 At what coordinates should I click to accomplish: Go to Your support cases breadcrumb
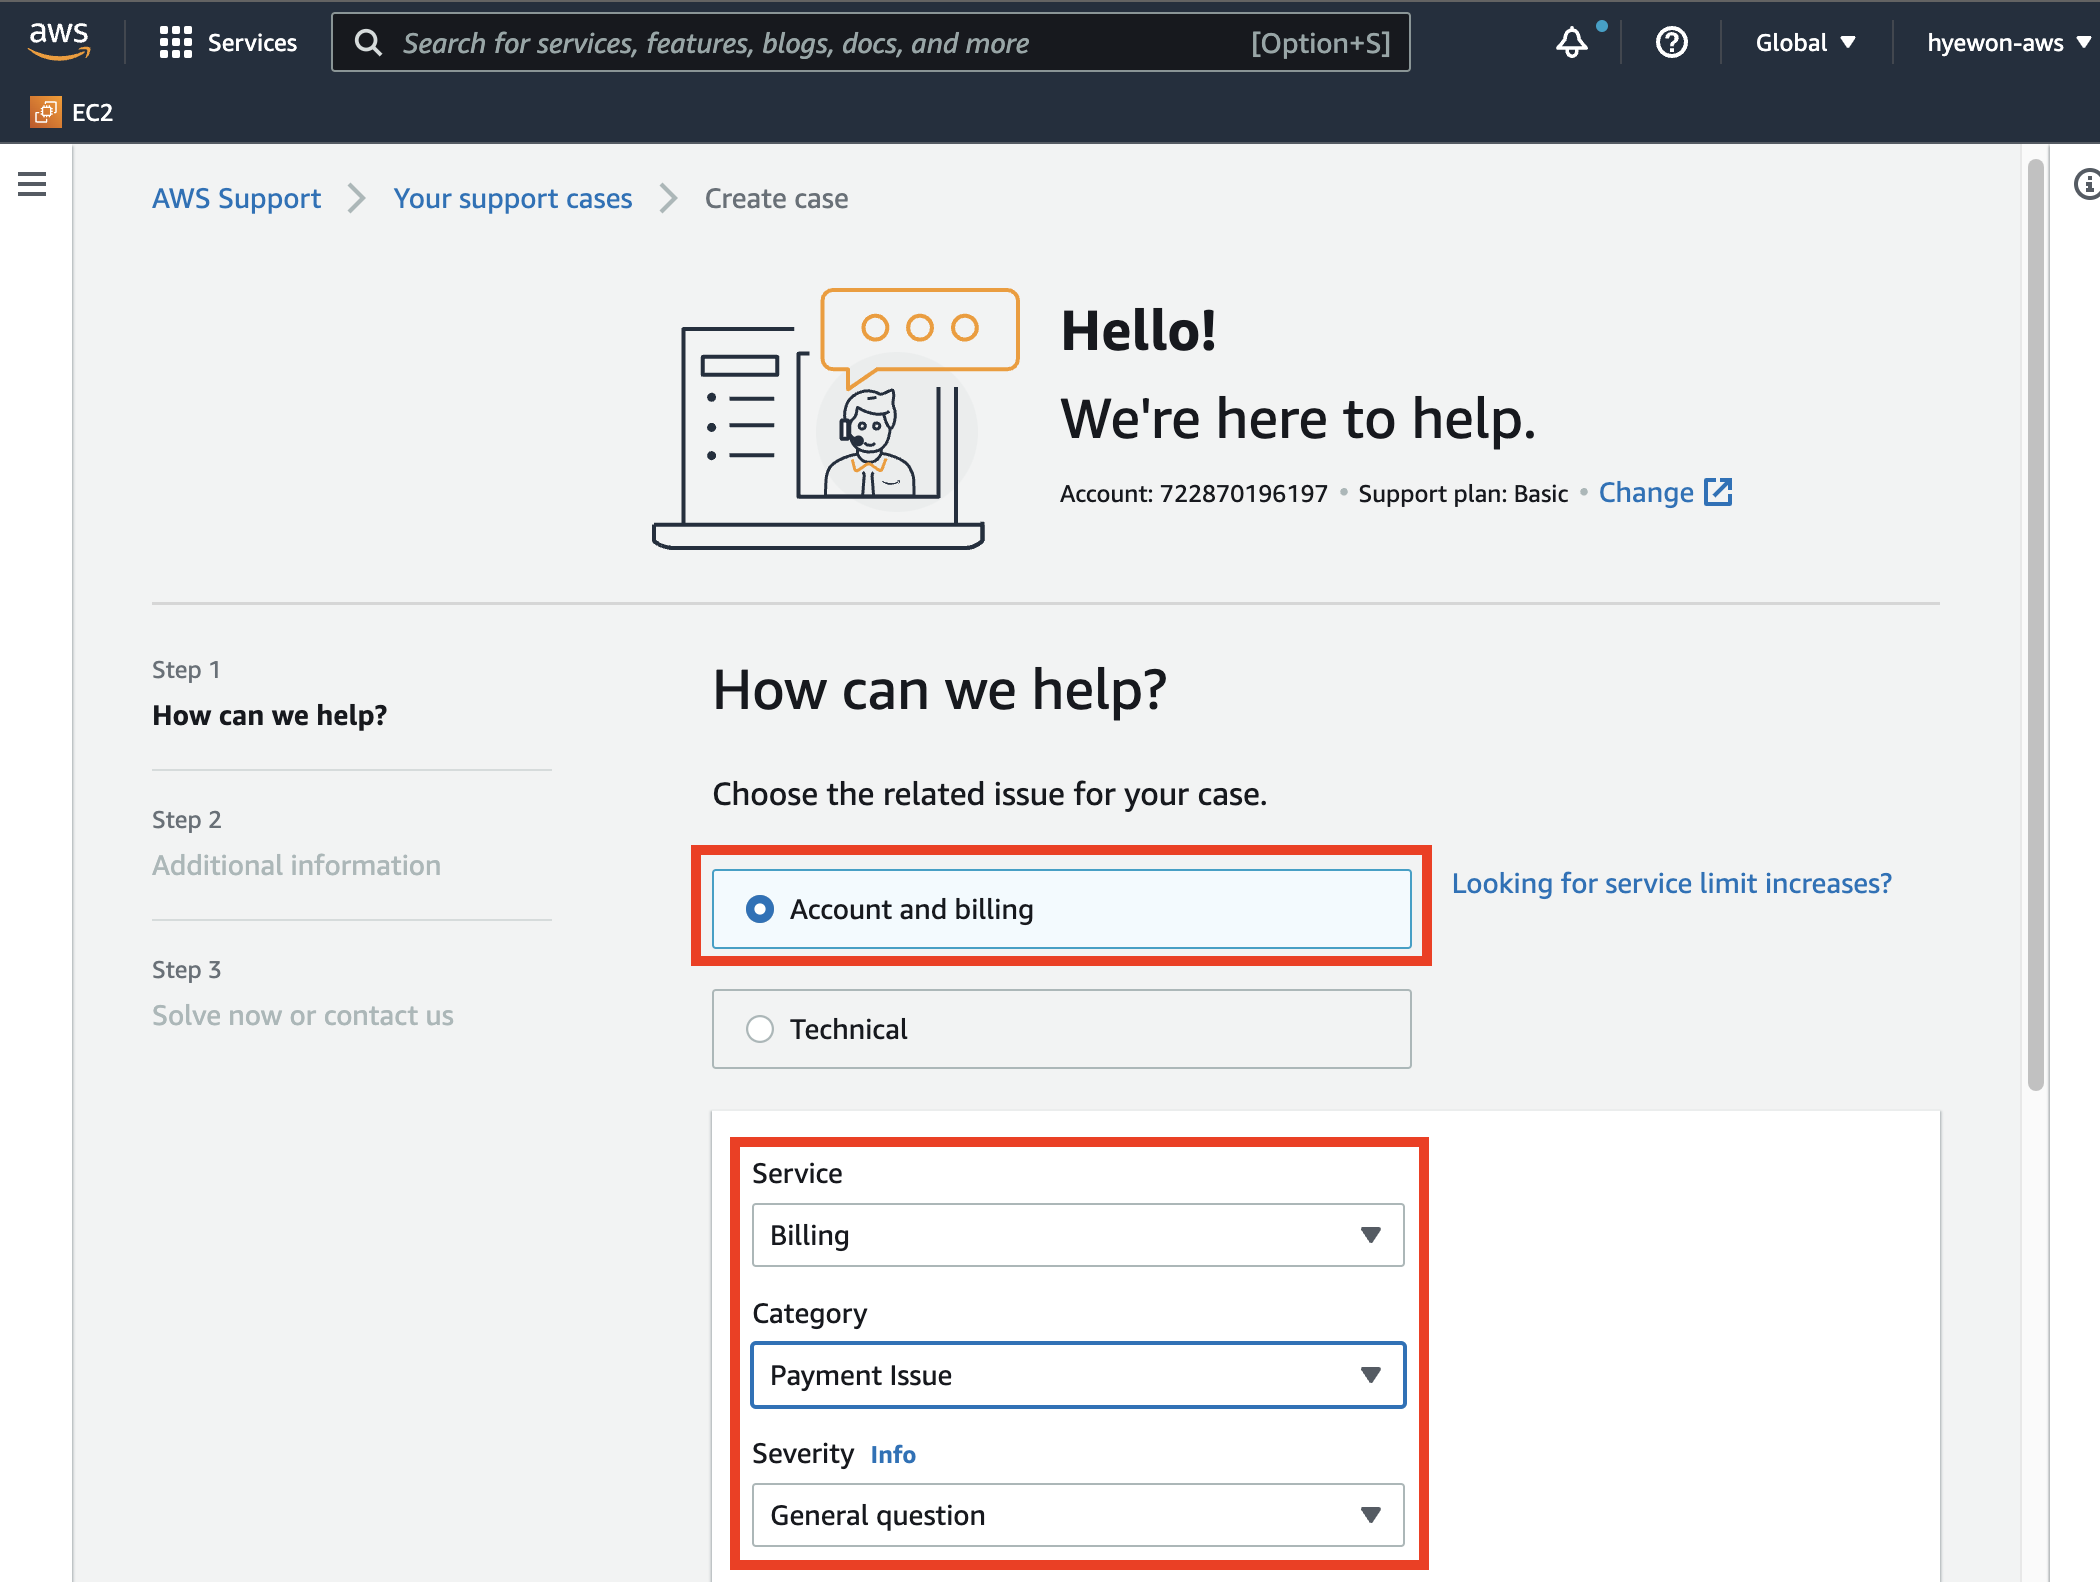[512, 198]
